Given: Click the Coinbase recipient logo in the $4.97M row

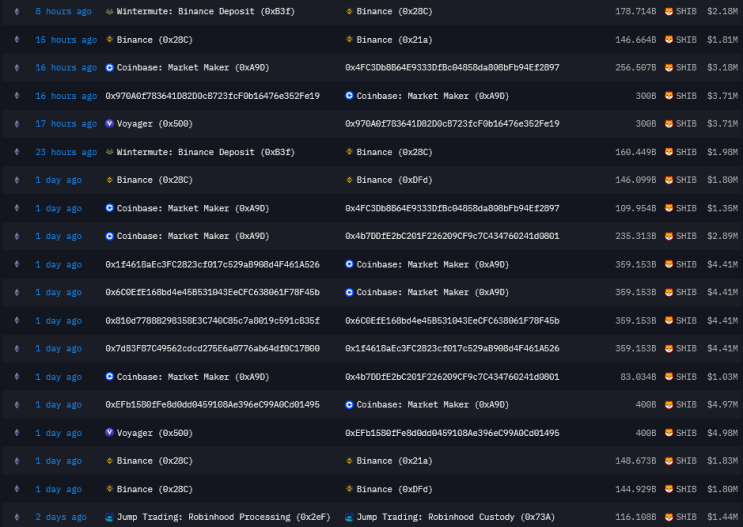Looking at the screenshot, I should [x=349, y=405].
